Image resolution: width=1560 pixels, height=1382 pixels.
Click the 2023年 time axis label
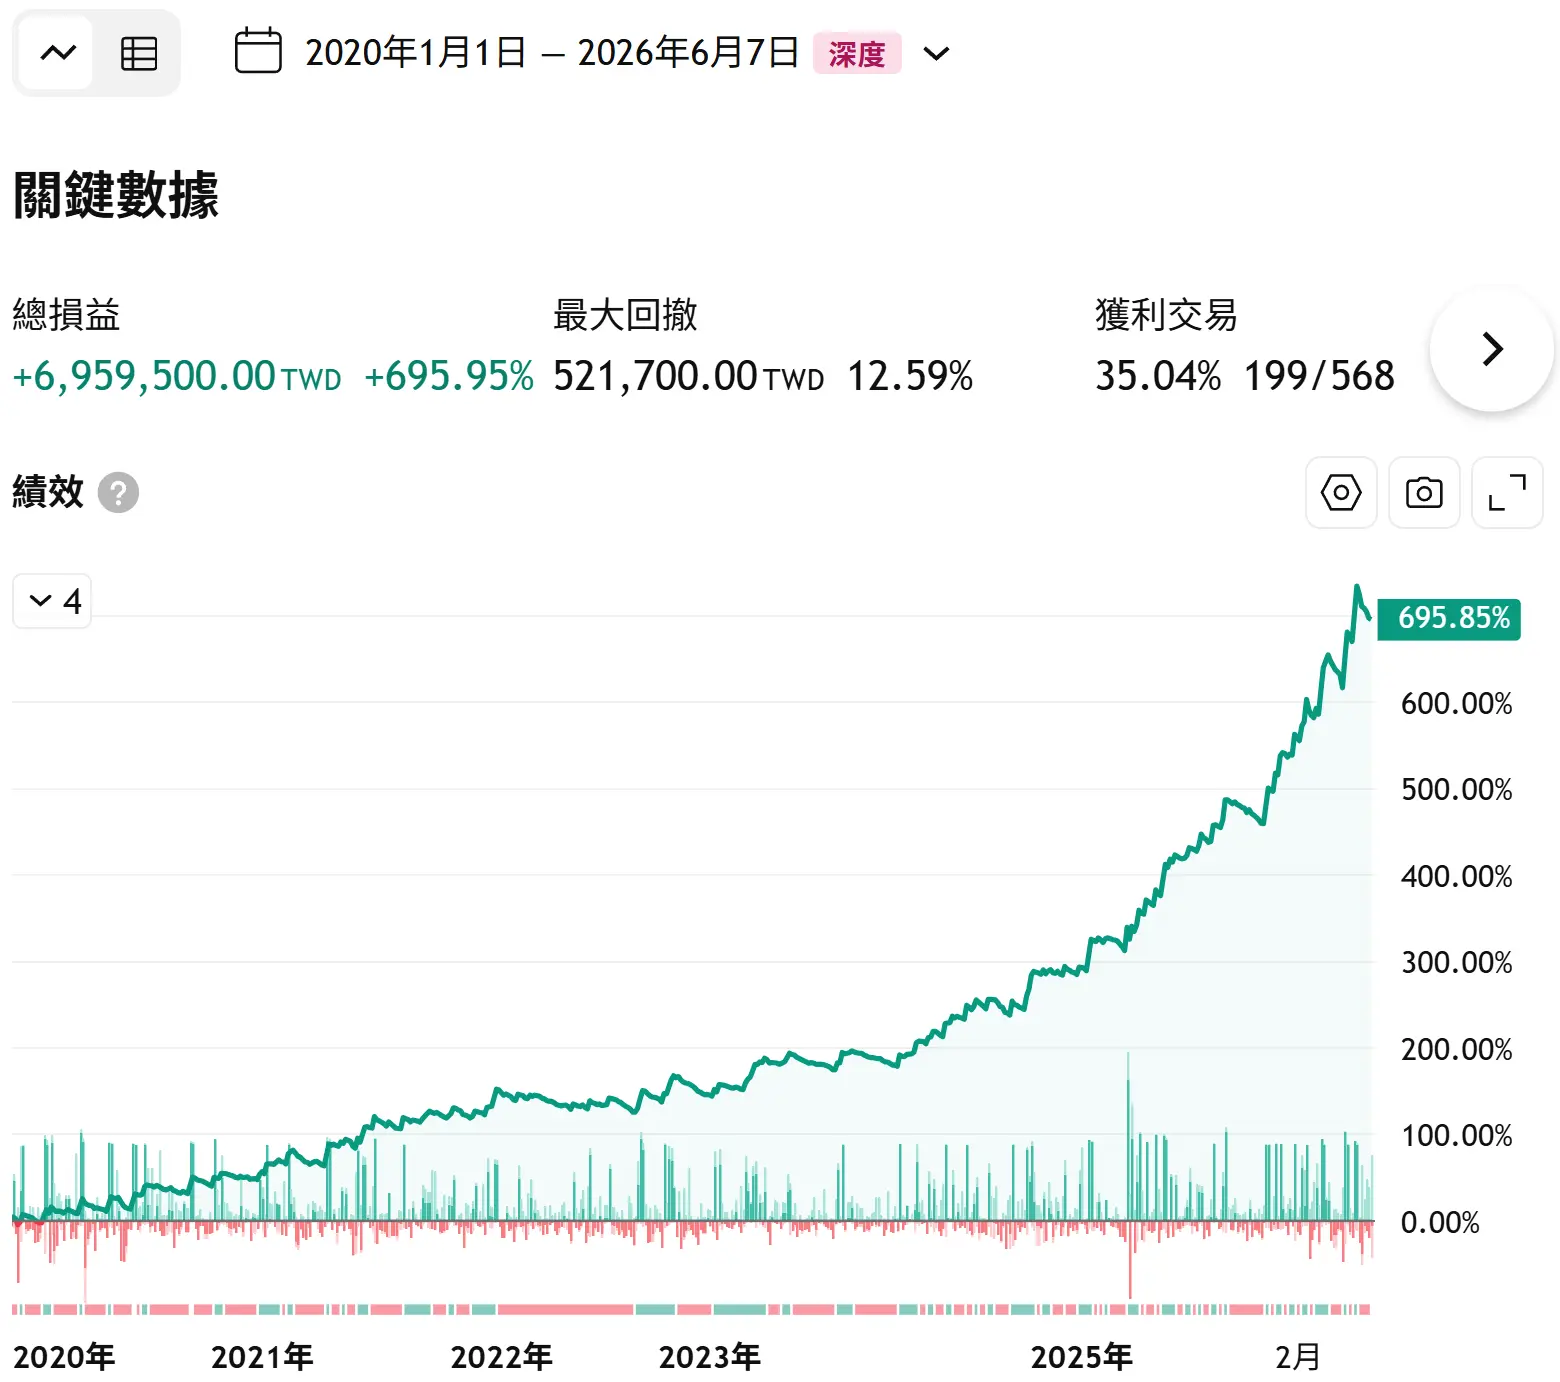(709, 1357)
